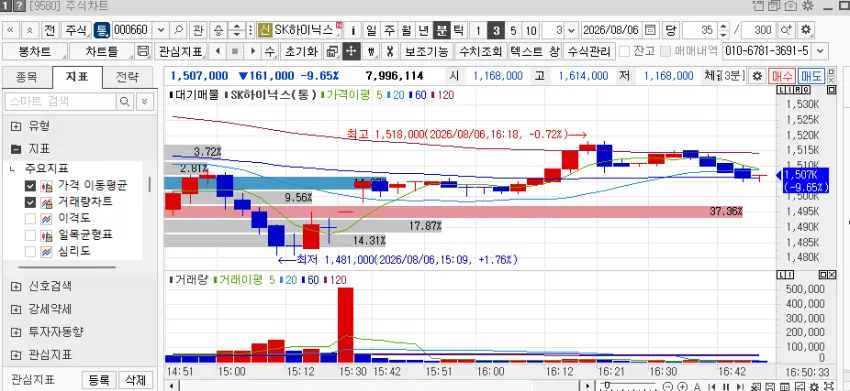This screenshot has height=391, width=850.
Task: Click the candle count 35 stepper arrows
Action: [x=723, y=30]
